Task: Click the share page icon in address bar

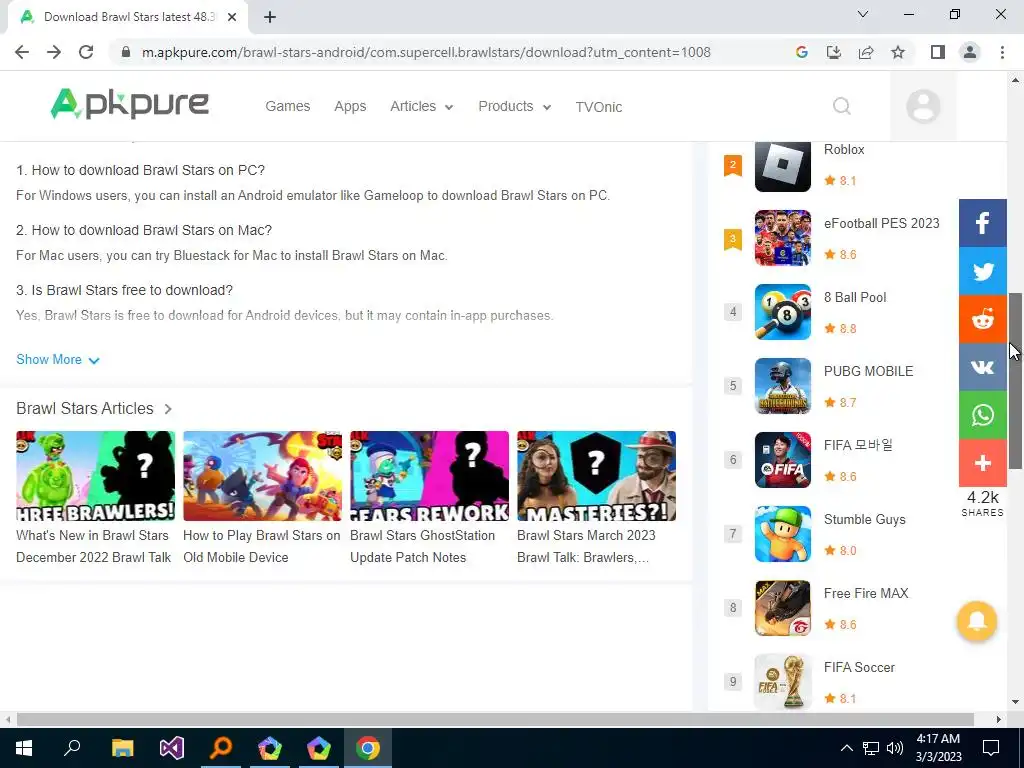Action: [866, 52]
